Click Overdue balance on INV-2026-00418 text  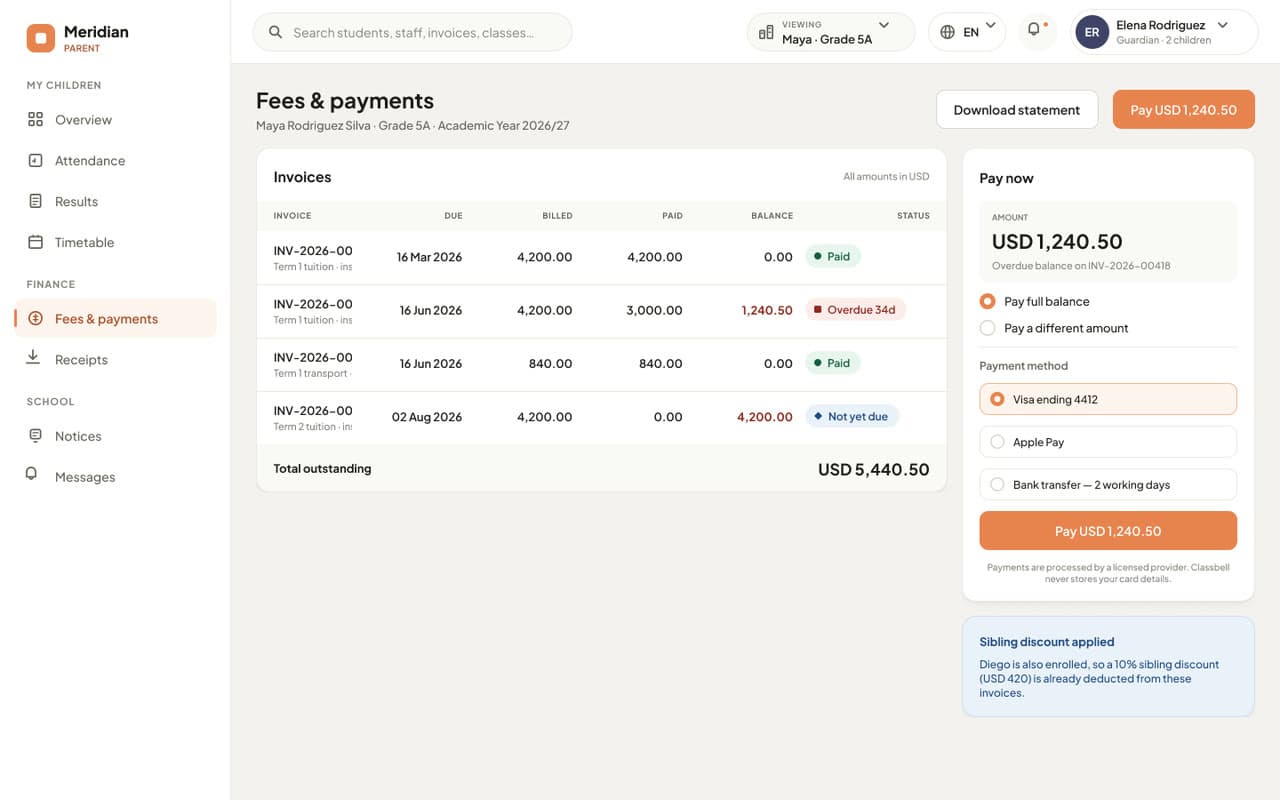click(x=1081, y=266)
